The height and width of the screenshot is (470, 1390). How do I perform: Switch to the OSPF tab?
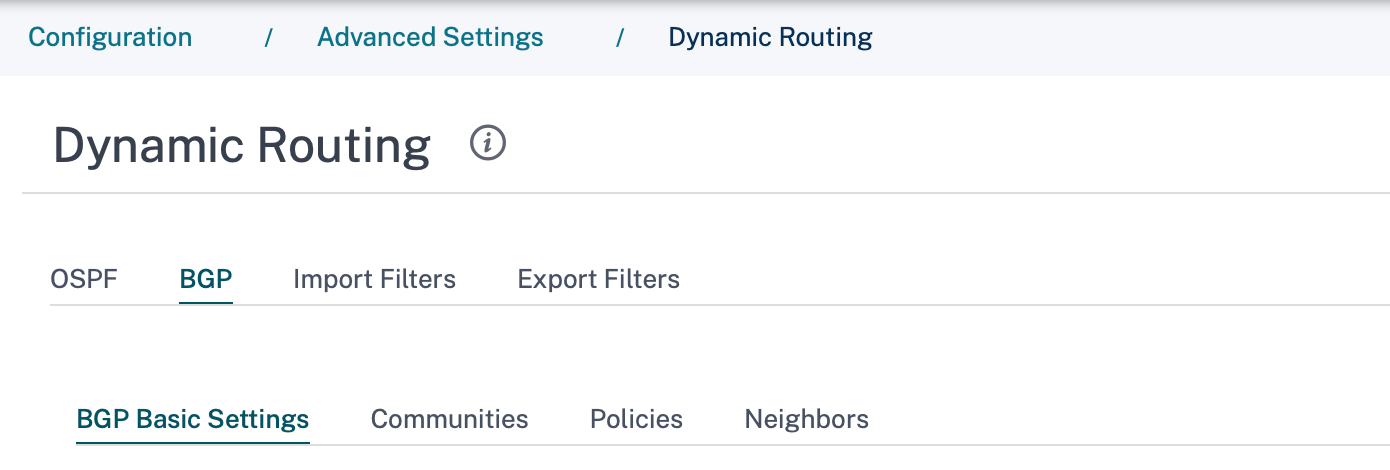tap(84, 279)
